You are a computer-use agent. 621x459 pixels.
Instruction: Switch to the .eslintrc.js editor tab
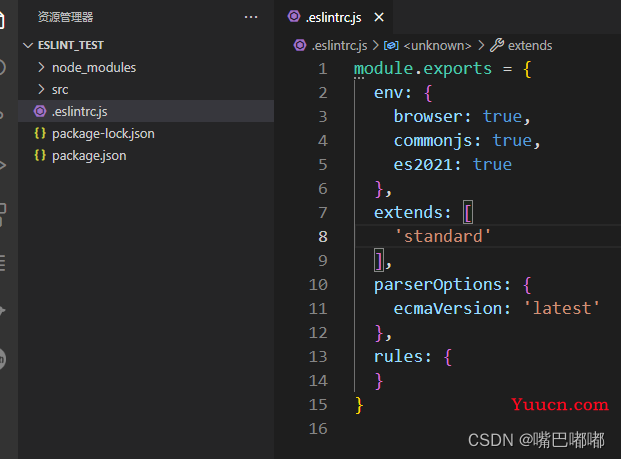(x=338, y=17)
